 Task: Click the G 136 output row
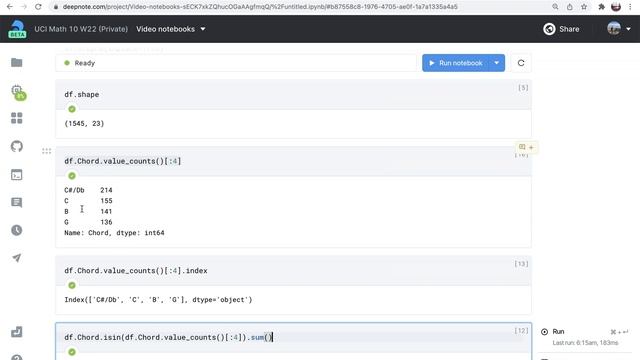point(88,222)
